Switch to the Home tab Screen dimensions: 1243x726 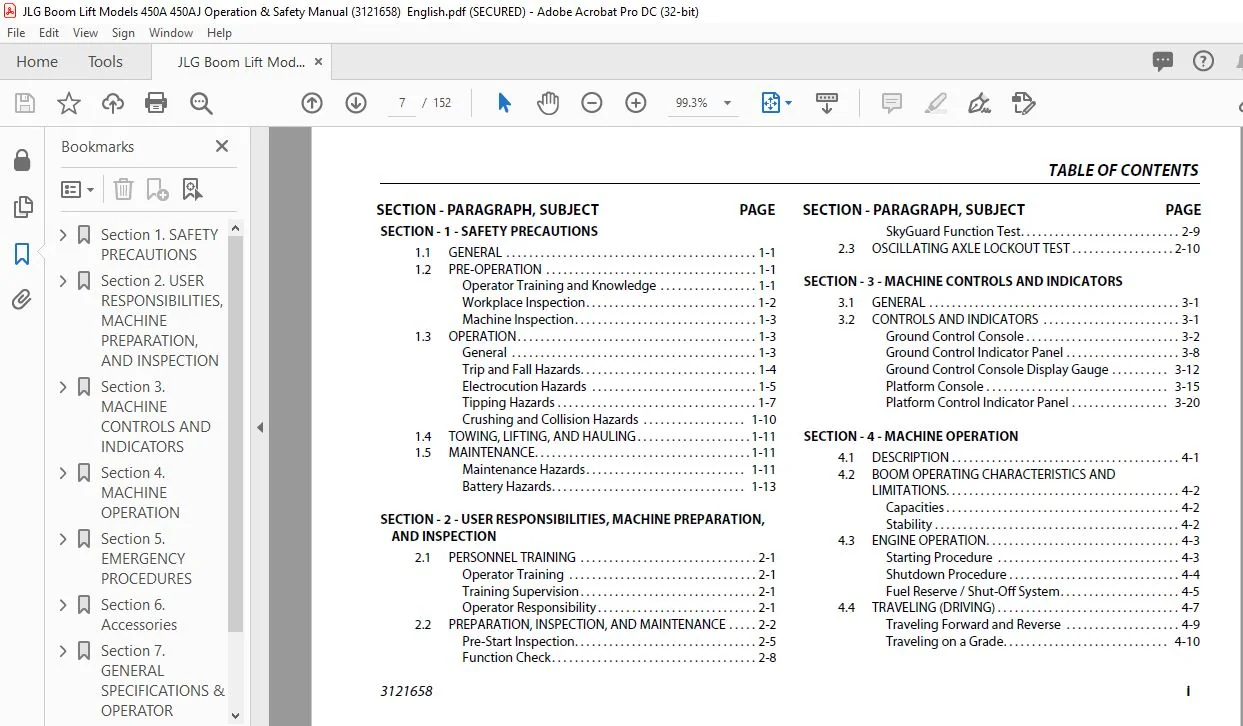tap(37, 61)
